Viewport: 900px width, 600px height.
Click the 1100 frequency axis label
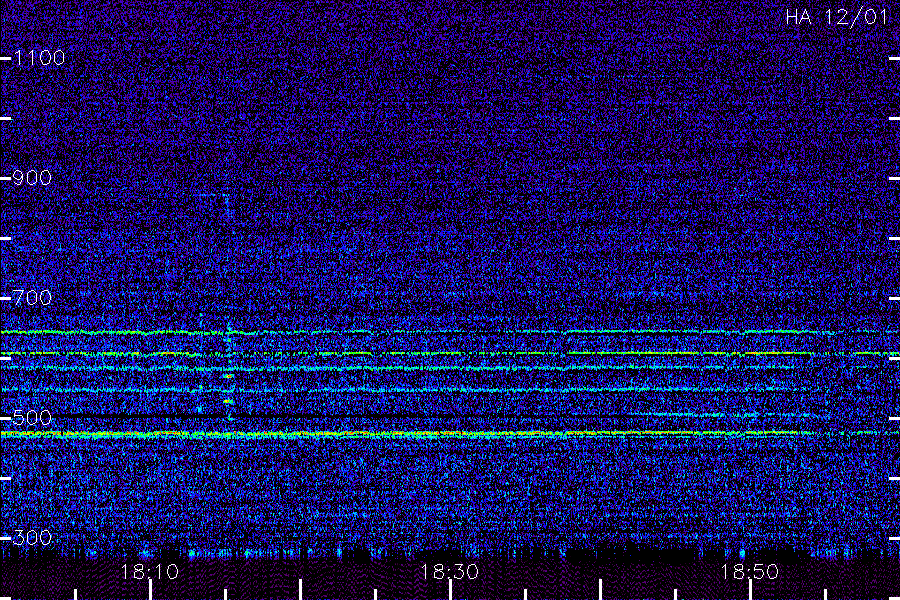point(39,58)
